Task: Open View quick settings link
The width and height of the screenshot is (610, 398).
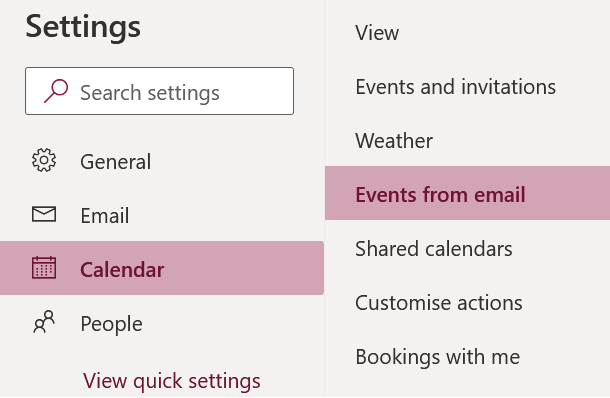Action: click(172, 380)
